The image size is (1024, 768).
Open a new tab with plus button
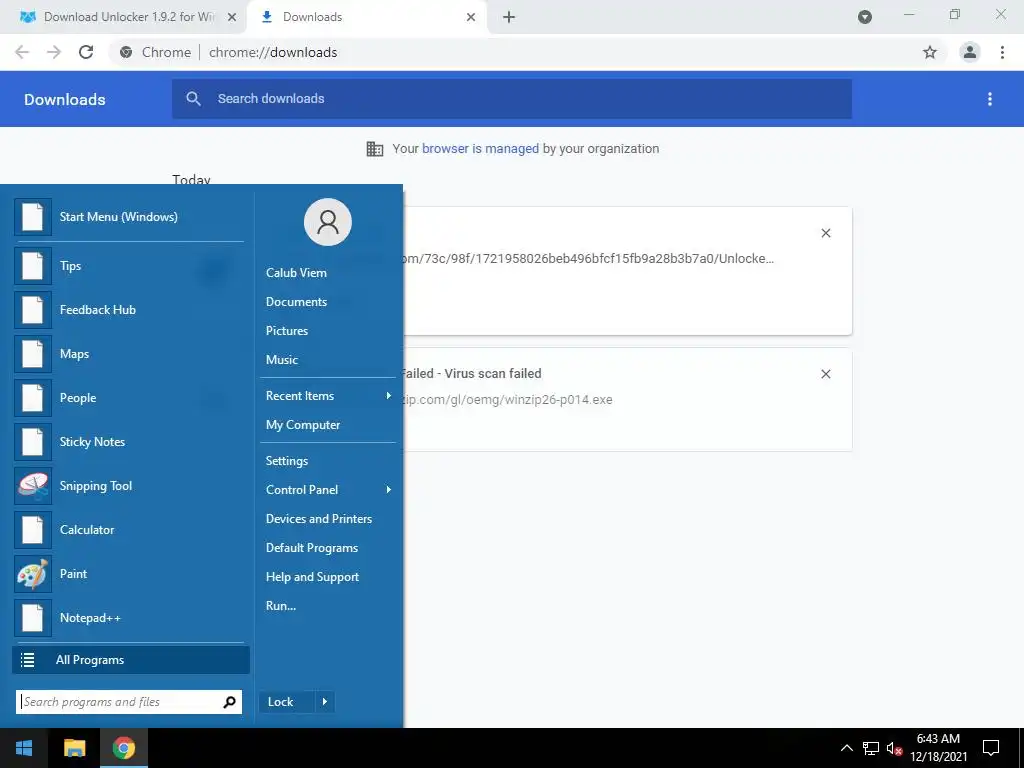pos(509,18)
